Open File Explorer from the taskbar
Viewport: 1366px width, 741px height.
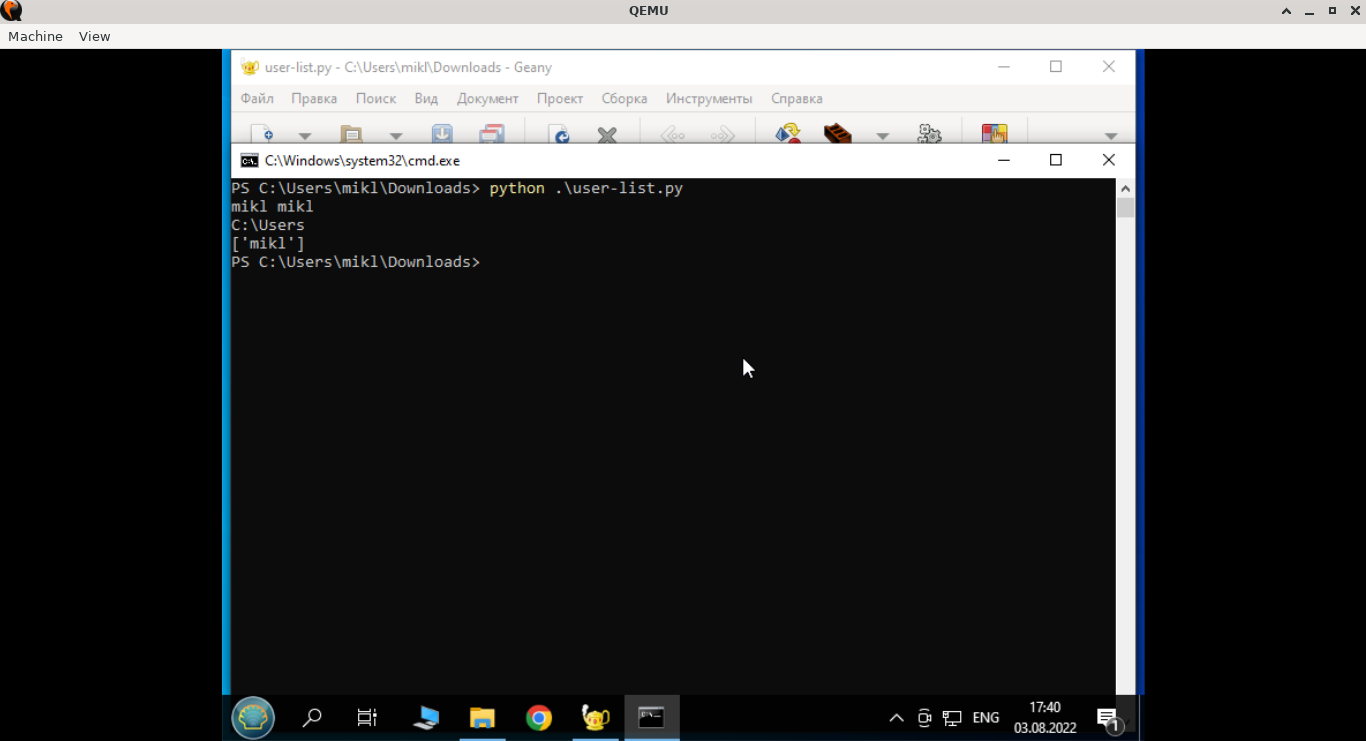click(482, 717)
